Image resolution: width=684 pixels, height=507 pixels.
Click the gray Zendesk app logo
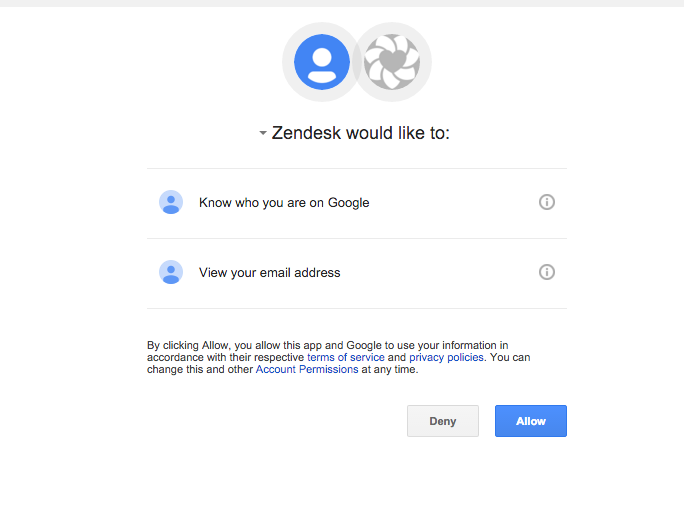[393, 62]
